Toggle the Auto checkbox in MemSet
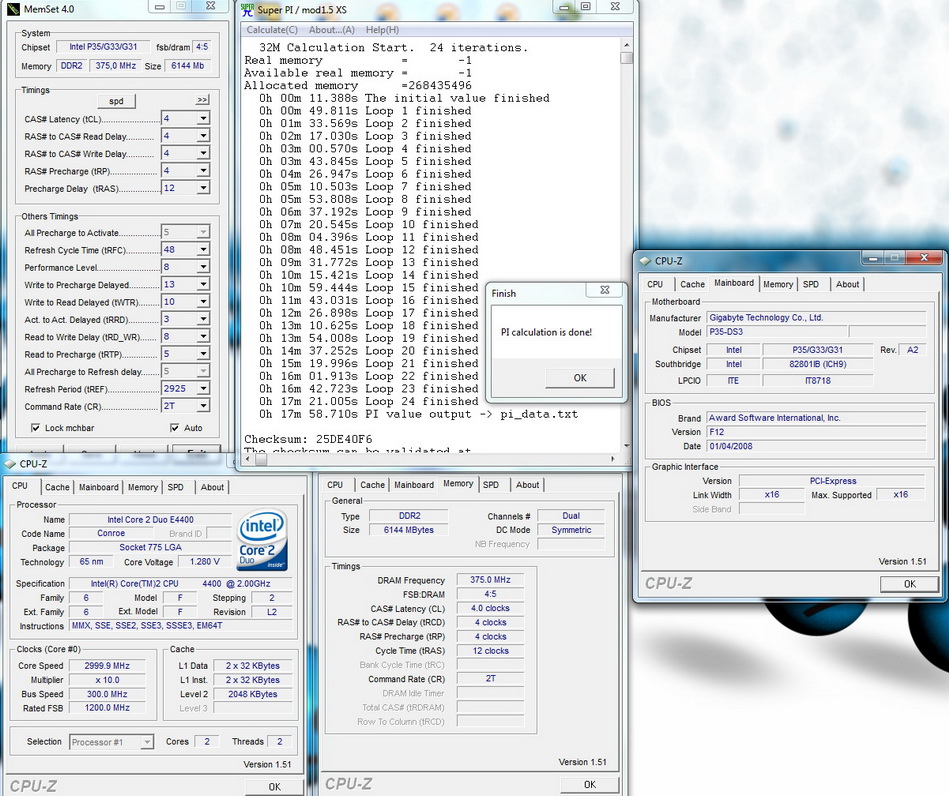 point(175,428)
